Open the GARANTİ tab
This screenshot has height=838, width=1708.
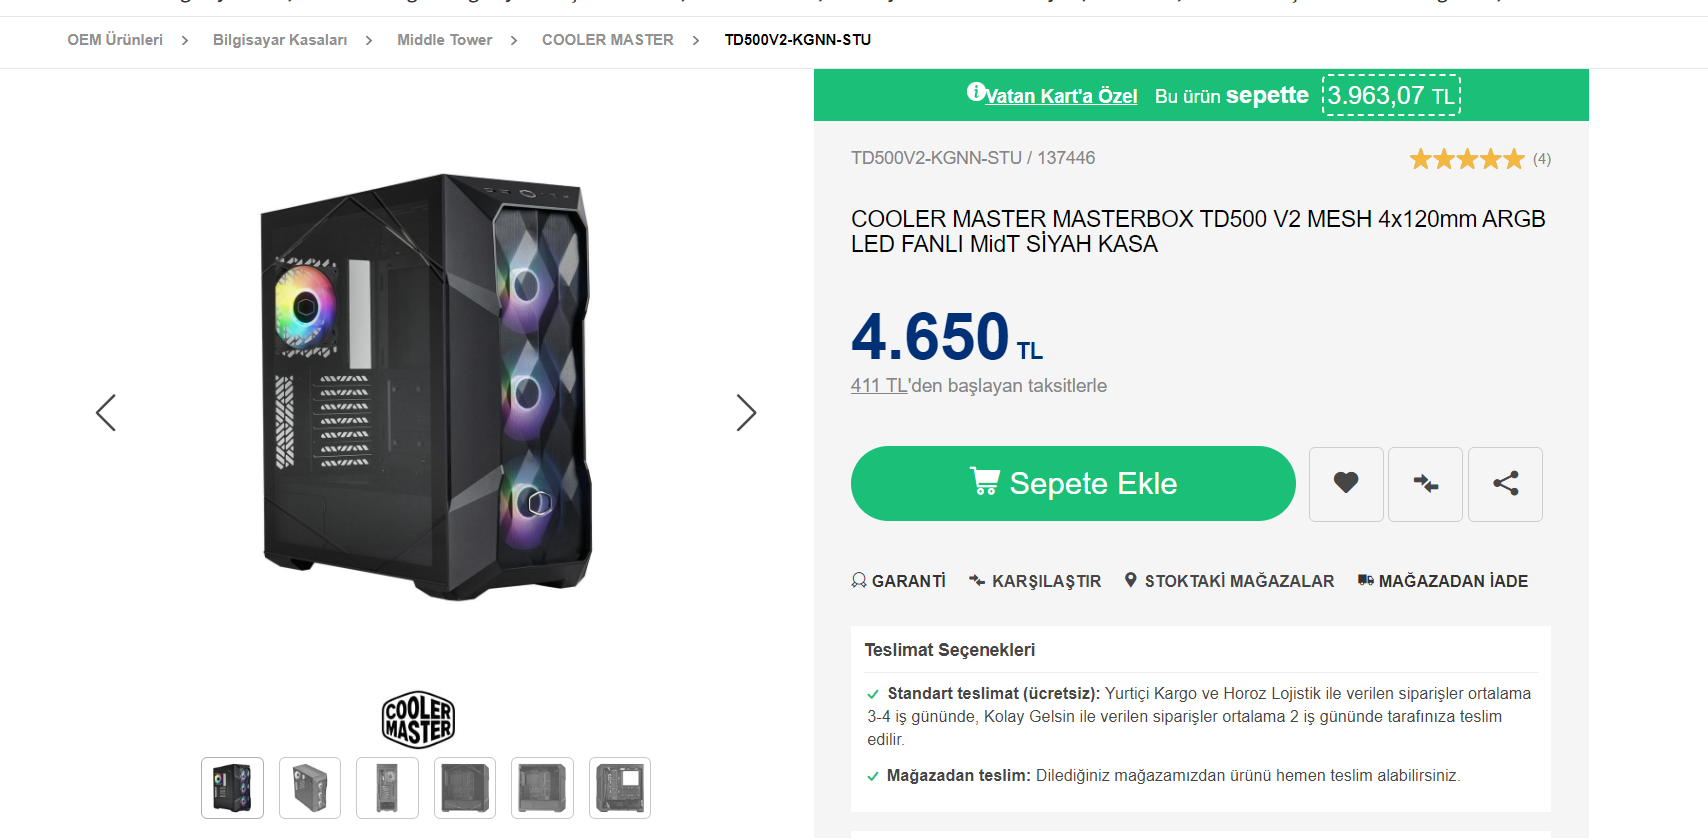(x=899, y=581)
